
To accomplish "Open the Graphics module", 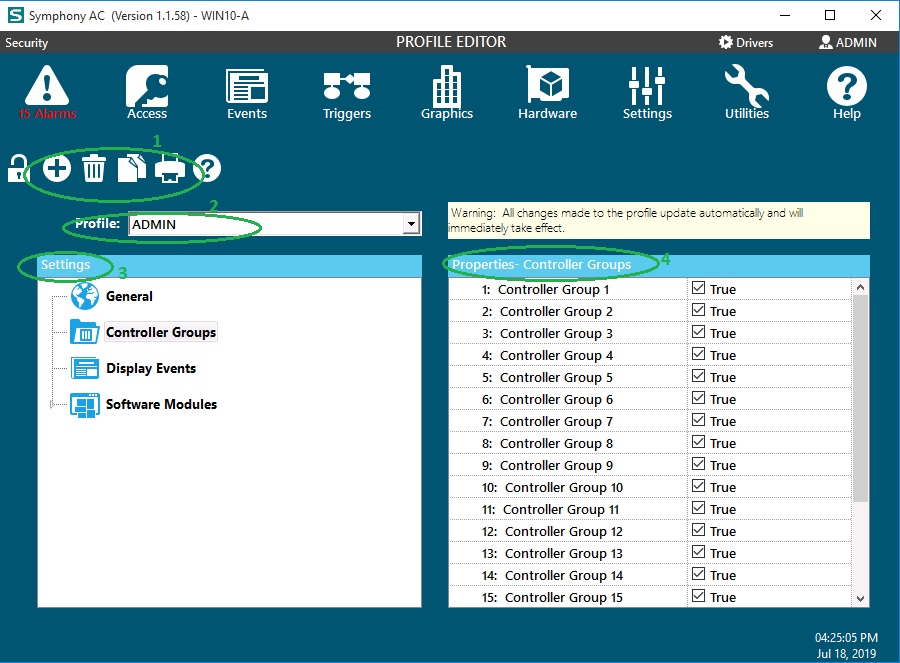I will [x=447, y=92].
